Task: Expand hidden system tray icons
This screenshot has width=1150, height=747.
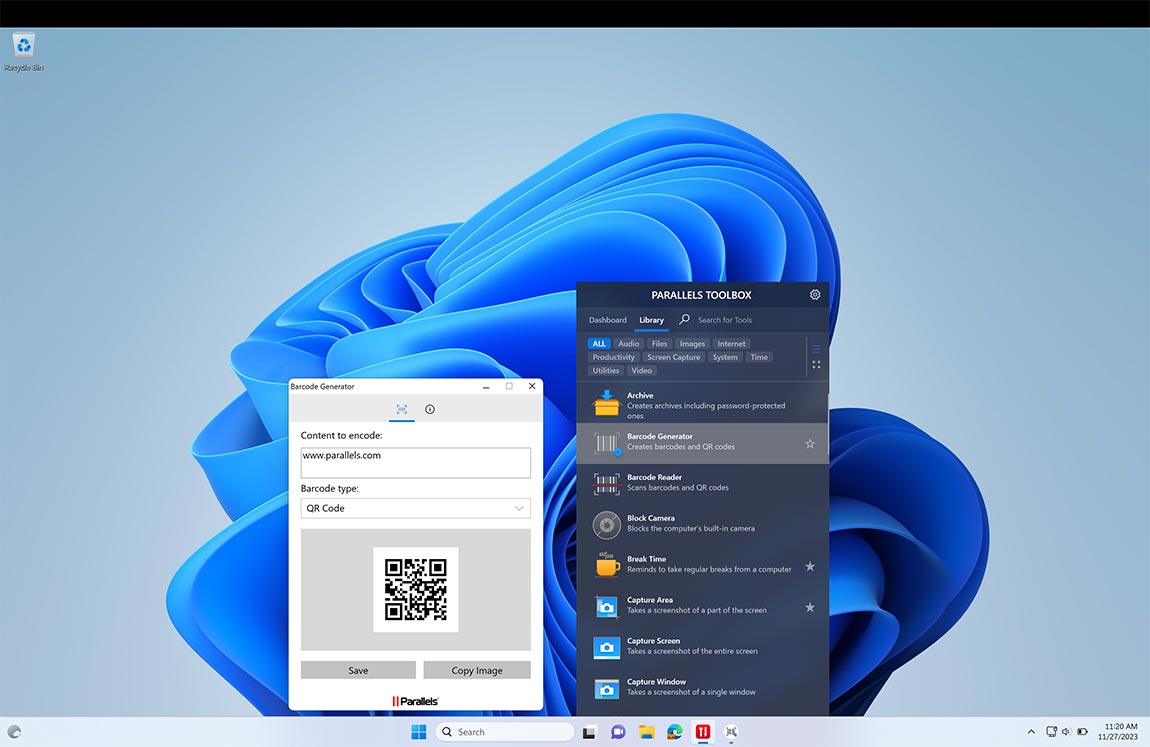Action: [x=1030, y=731]
